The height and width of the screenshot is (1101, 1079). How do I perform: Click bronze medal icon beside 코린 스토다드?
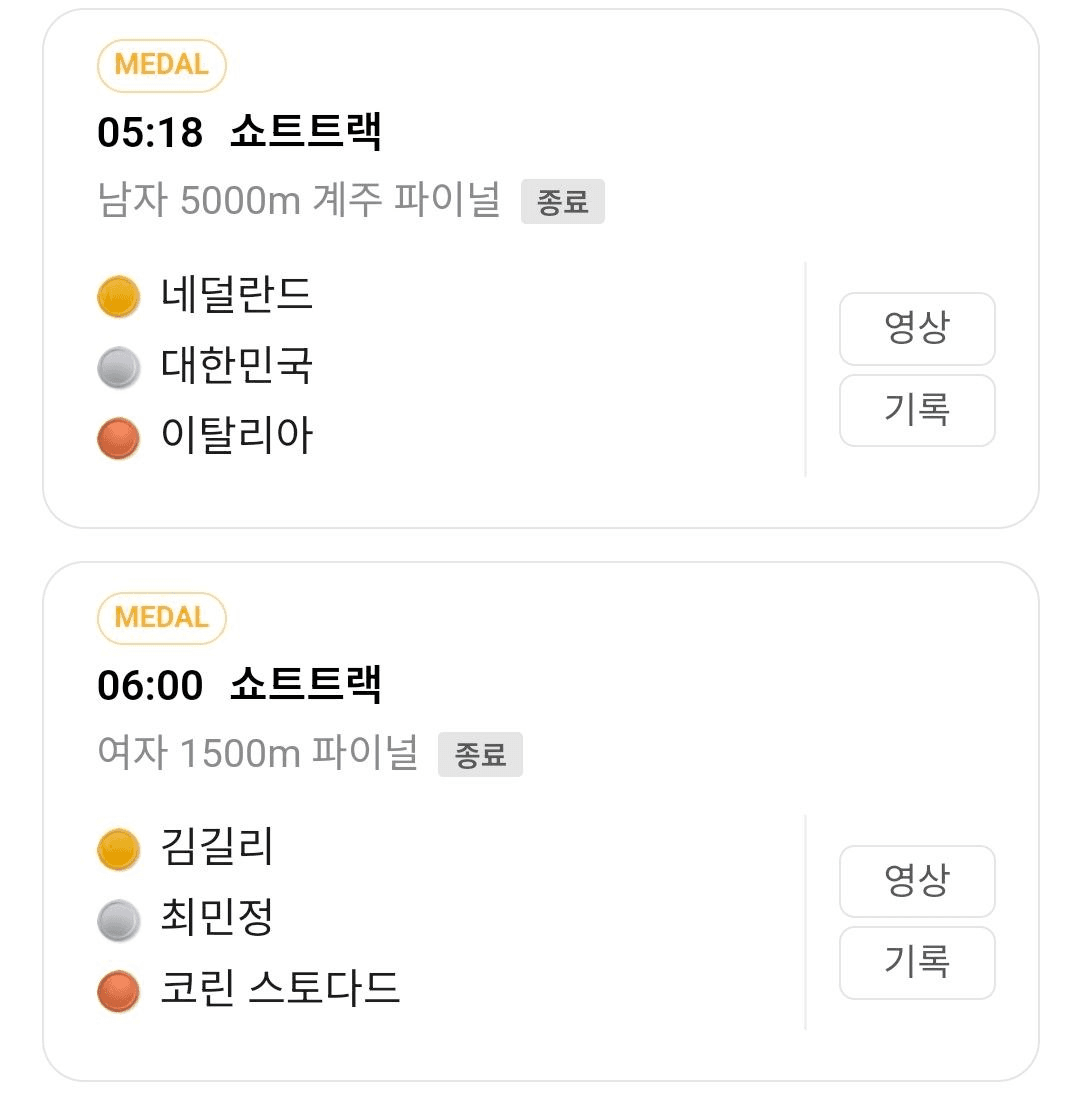(118, 992)
